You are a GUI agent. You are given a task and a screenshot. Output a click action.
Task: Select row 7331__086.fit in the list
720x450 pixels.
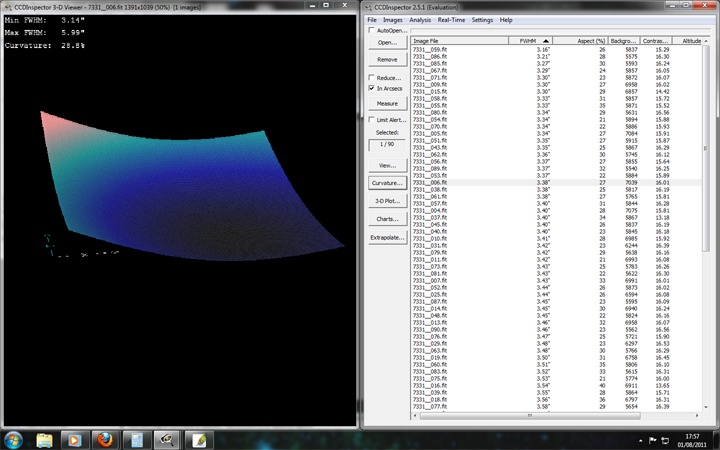pos(556,56)
